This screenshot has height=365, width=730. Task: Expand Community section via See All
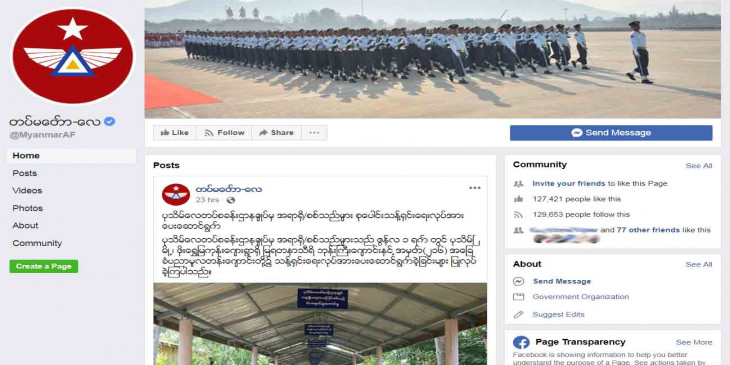point(699,166)
